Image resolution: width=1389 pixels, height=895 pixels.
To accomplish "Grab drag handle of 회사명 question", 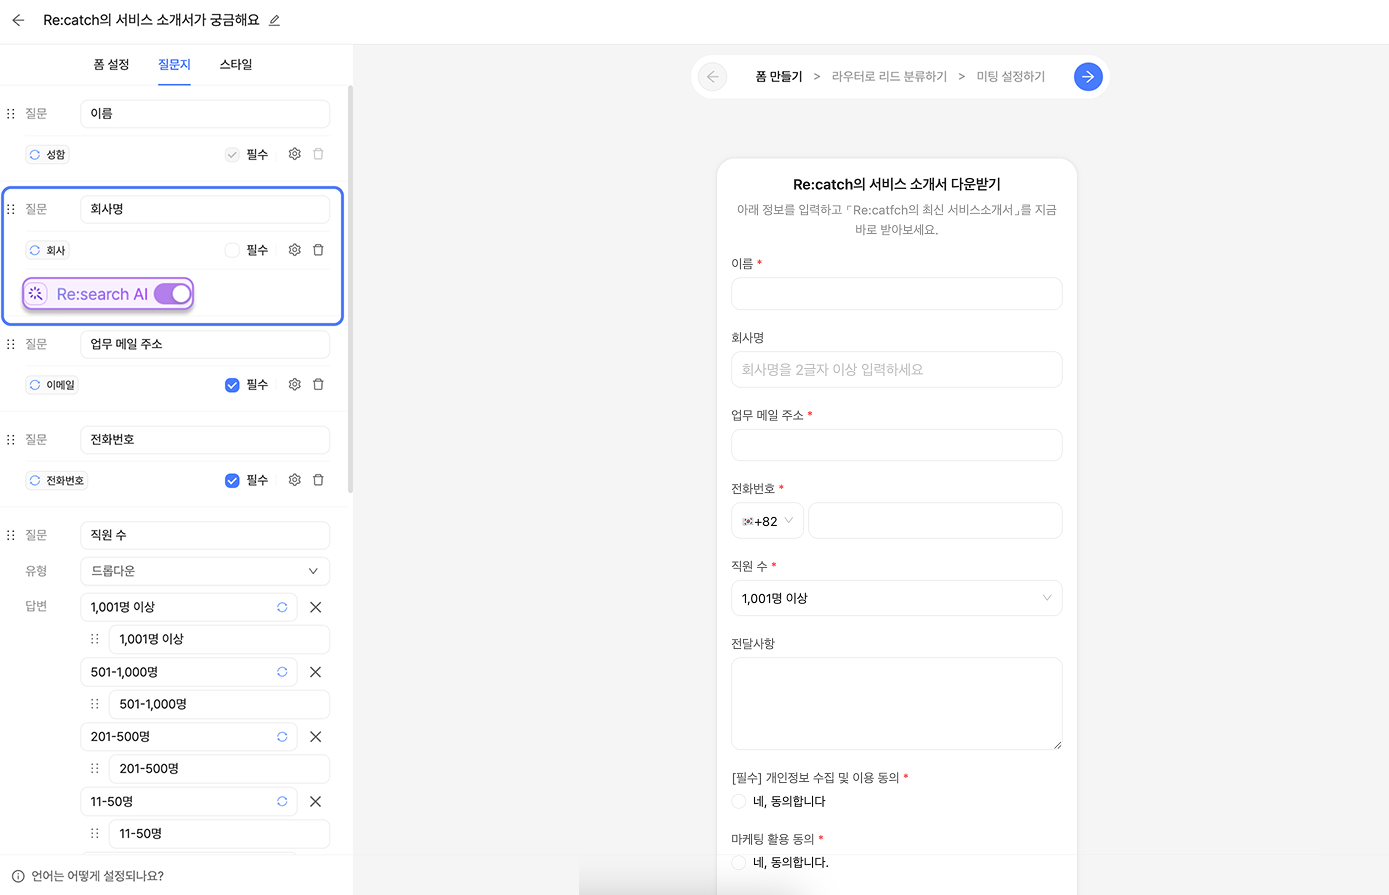I will (11, 209).
